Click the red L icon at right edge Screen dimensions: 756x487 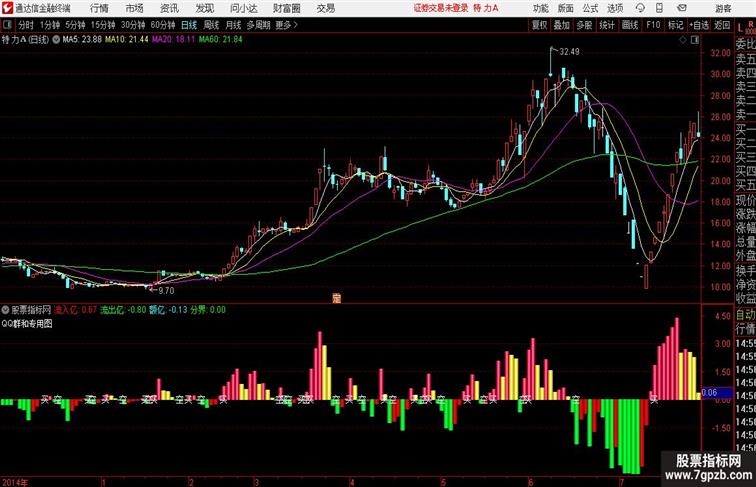[x=740, y=27]
